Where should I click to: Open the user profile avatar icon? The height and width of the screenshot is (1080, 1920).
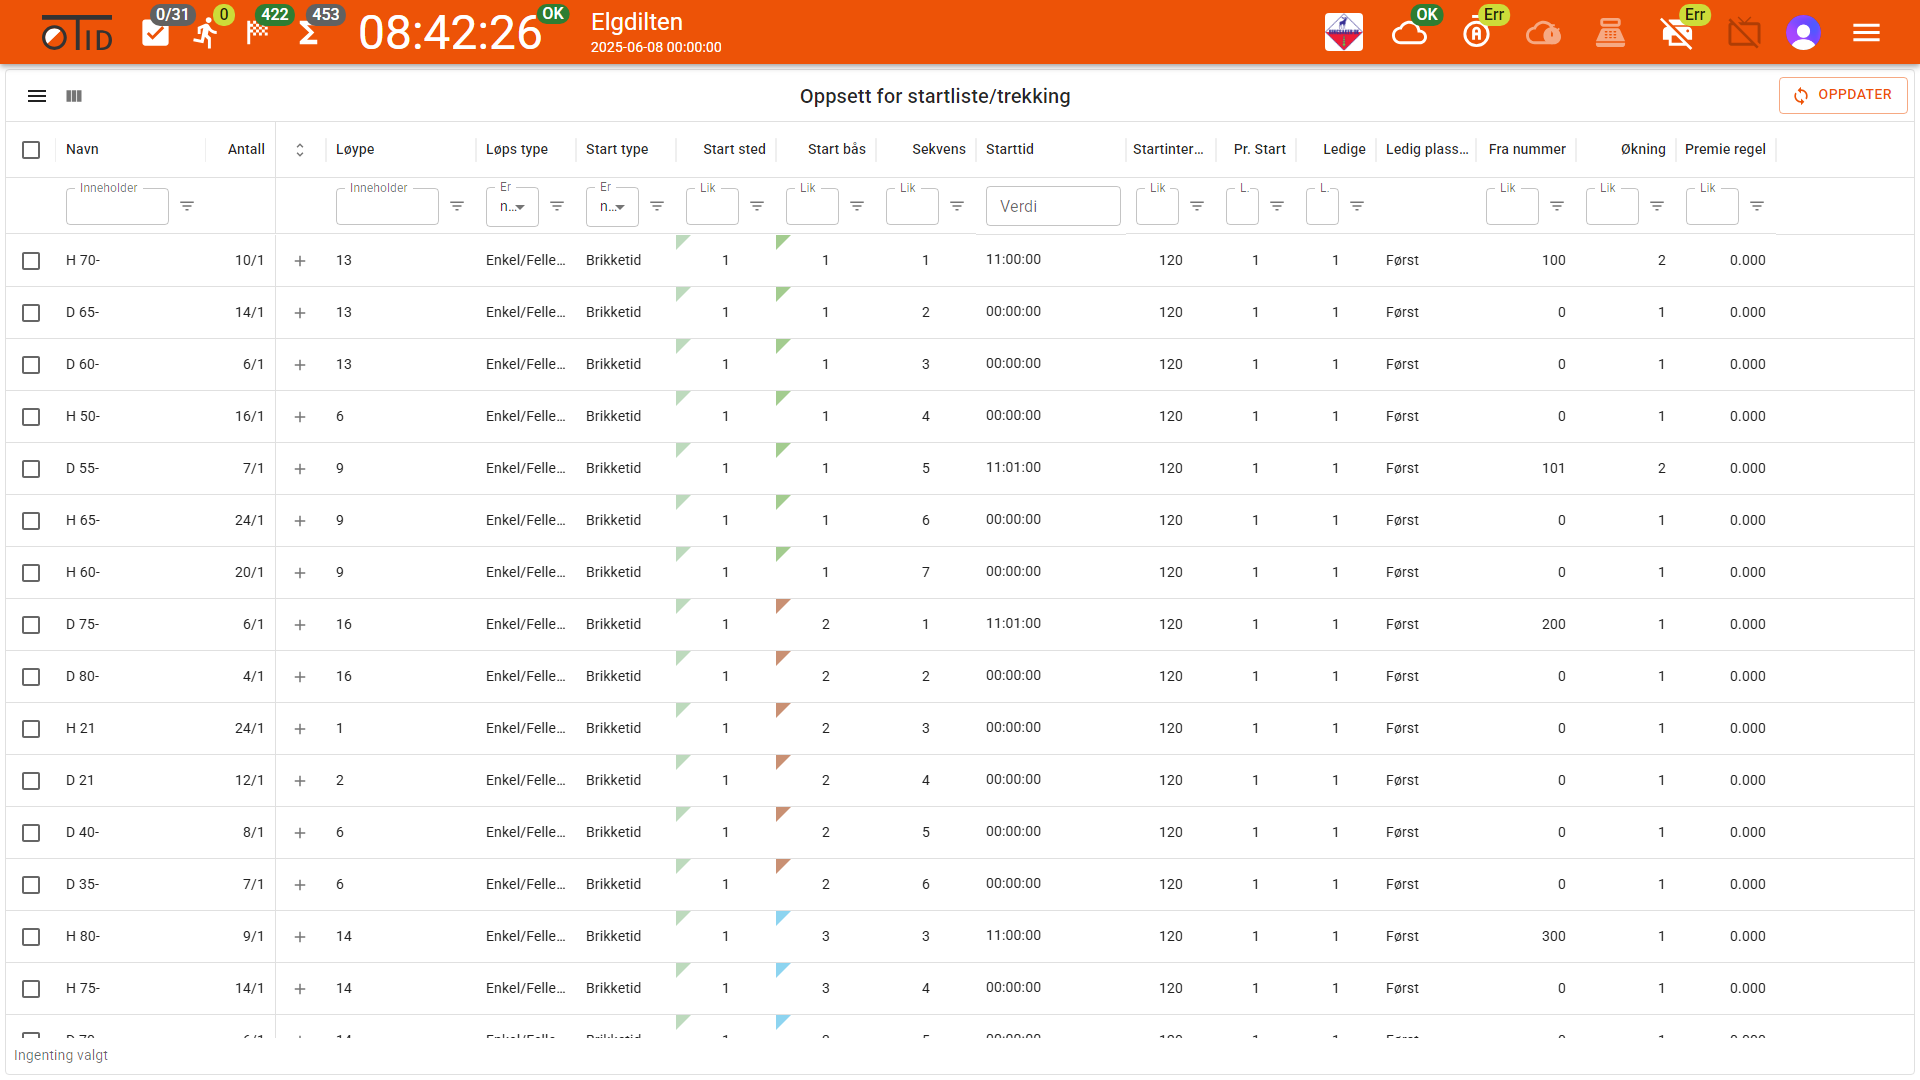1803,33
